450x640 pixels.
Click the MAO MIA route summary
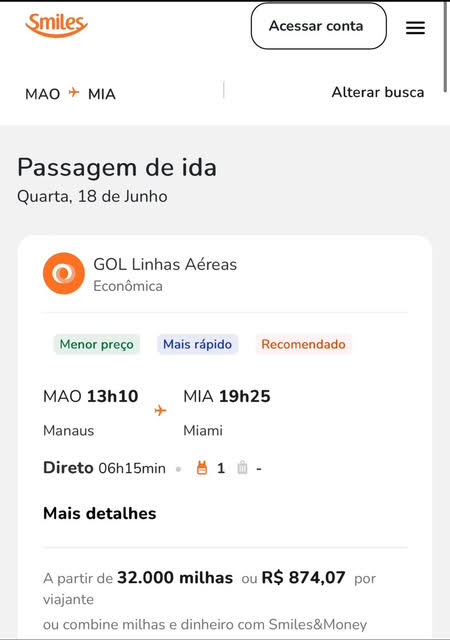click(x=70, y=94)
